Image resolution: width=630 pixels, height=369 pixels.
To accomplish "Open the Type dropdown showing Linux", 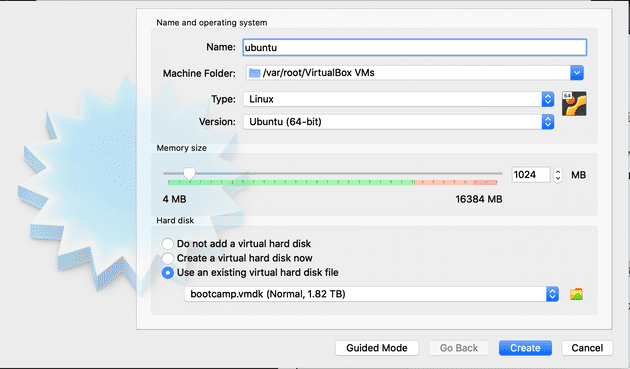I will 399,99.
